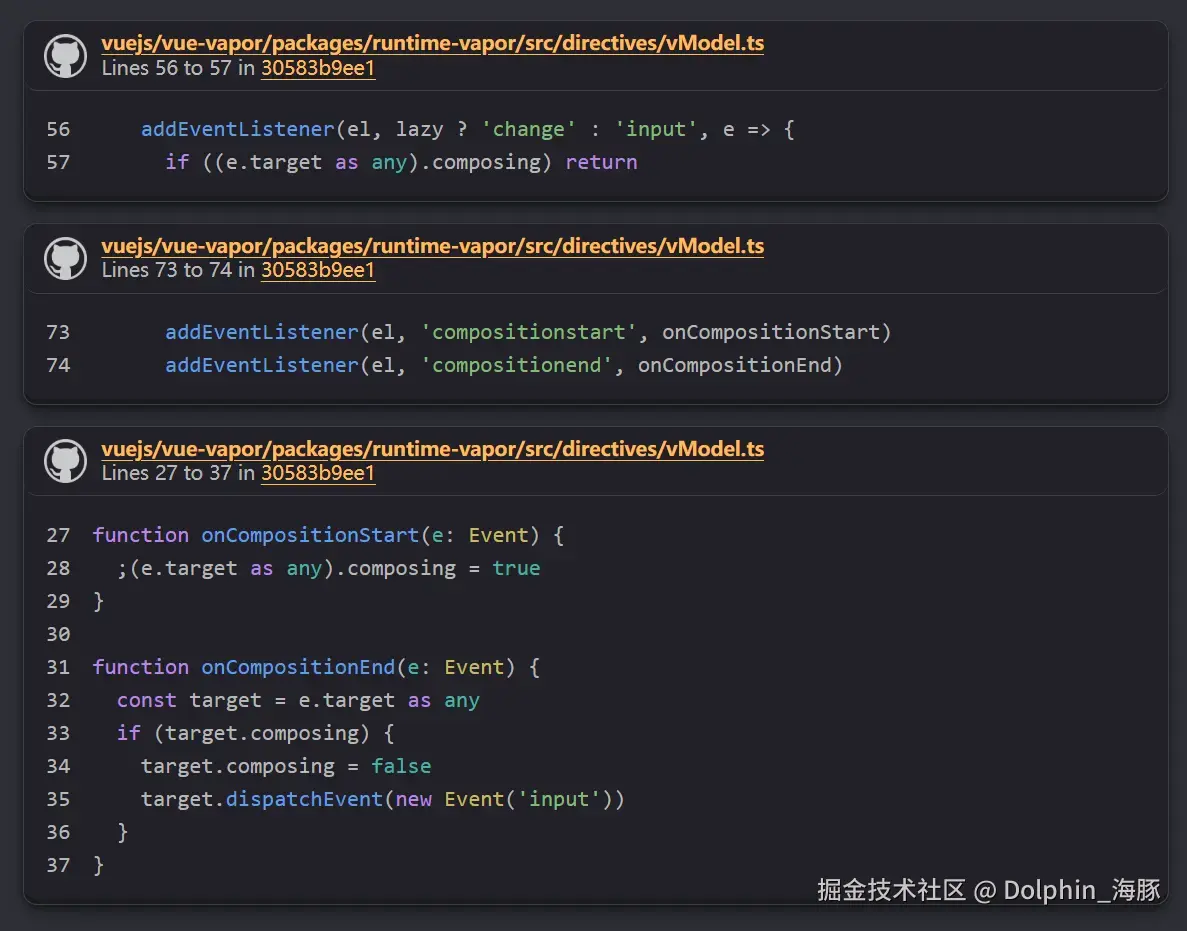This screenshot has width=1187, height=931.
Task: Select line number 27 in the third snippet
Action: (x=58, y=535)
